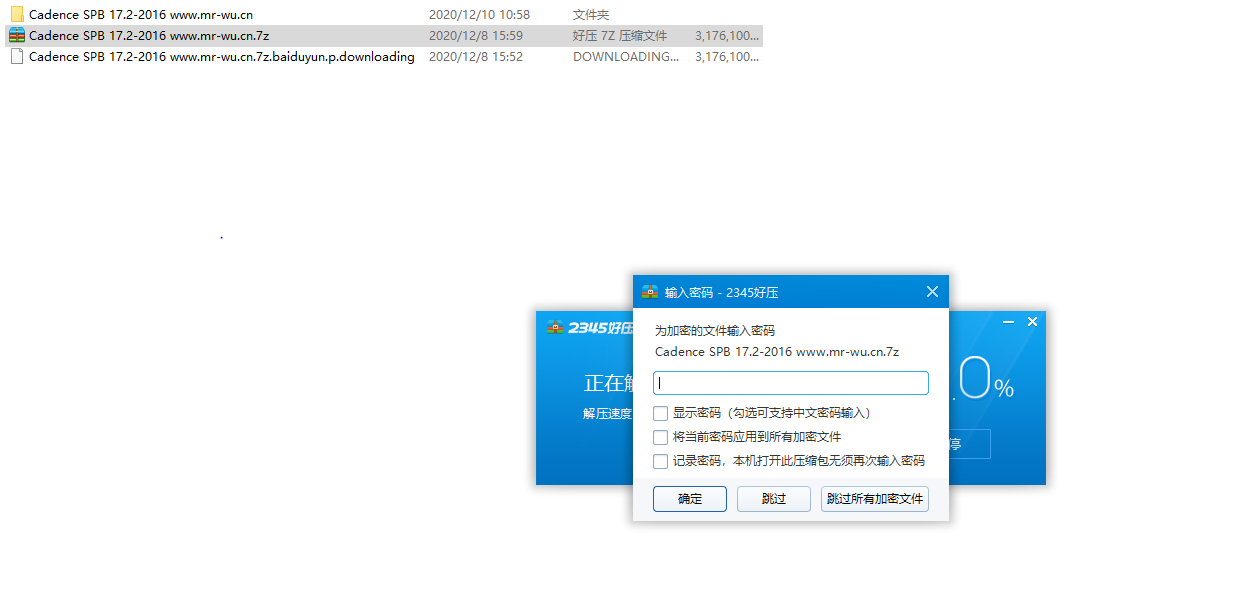Screen dimensions: 1236x609
Task: Click the blank file icon of the baiduyun.p.downloading file
Action: point(17,57)
